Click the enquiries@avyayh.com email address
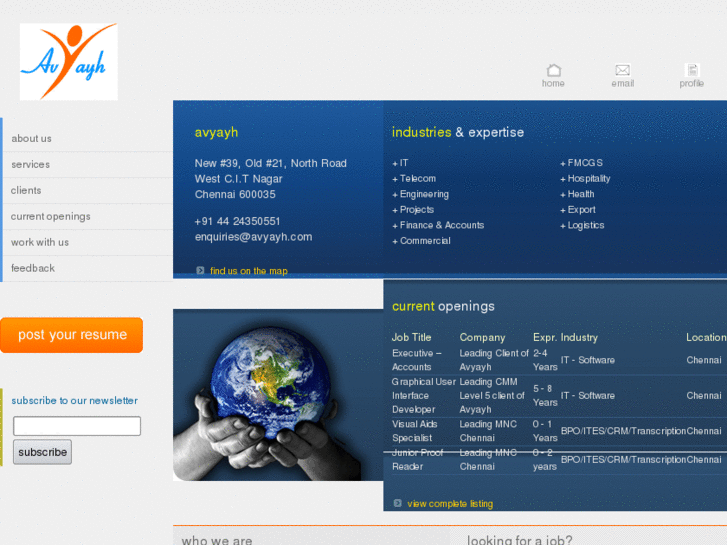This screenshot has height=545, width=727. pyautogui.click(x=253, y=237)
